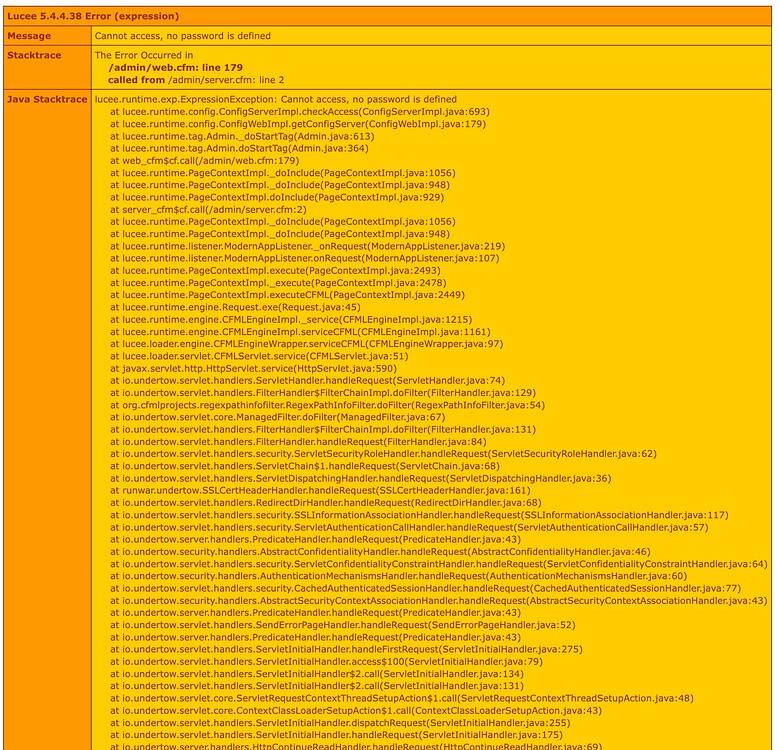Image resolution: width=778 pixels, height=750 pixels.
Task: Click 'CFMLServlet.service(CFMLServlet.java:51)' line
Action: [259, 356]
